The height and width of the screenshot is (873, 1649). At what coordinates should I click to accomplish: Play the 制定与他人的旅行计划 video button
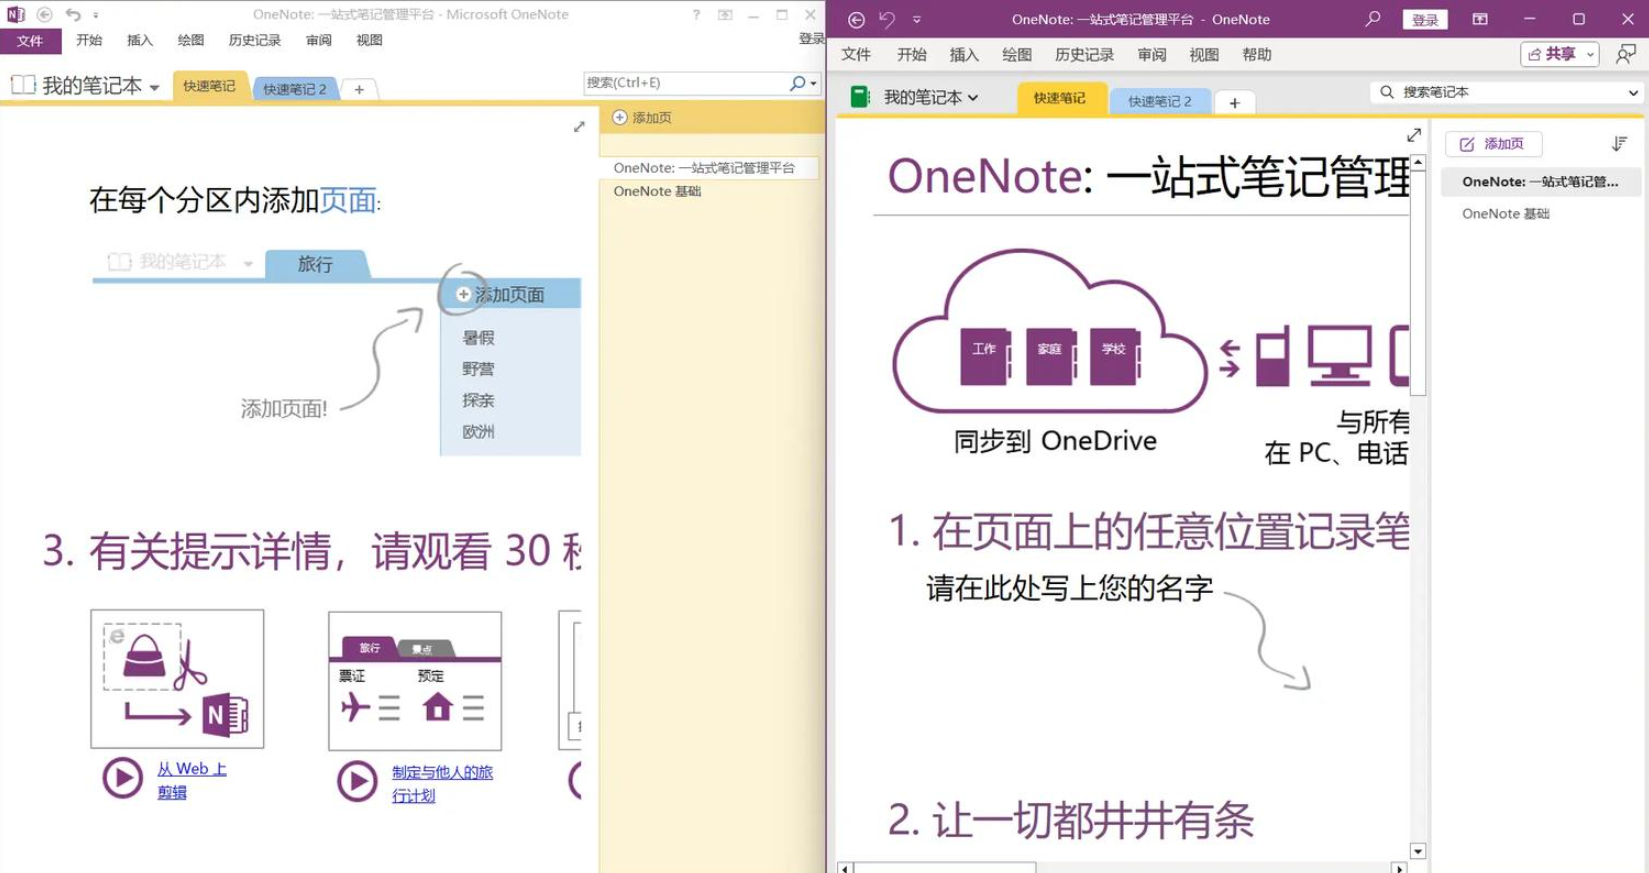(x=357, y=781)
